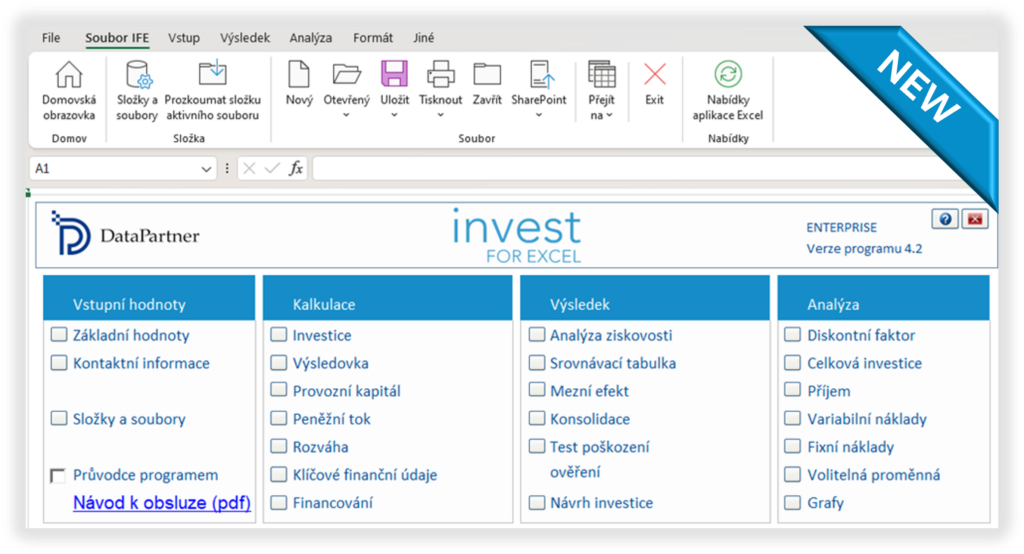The width and height of the screenshot is (1024, 554).
Task: Open Složky a soubory ribbon icon
Action: pyautogui.click(x=137, y=75)
